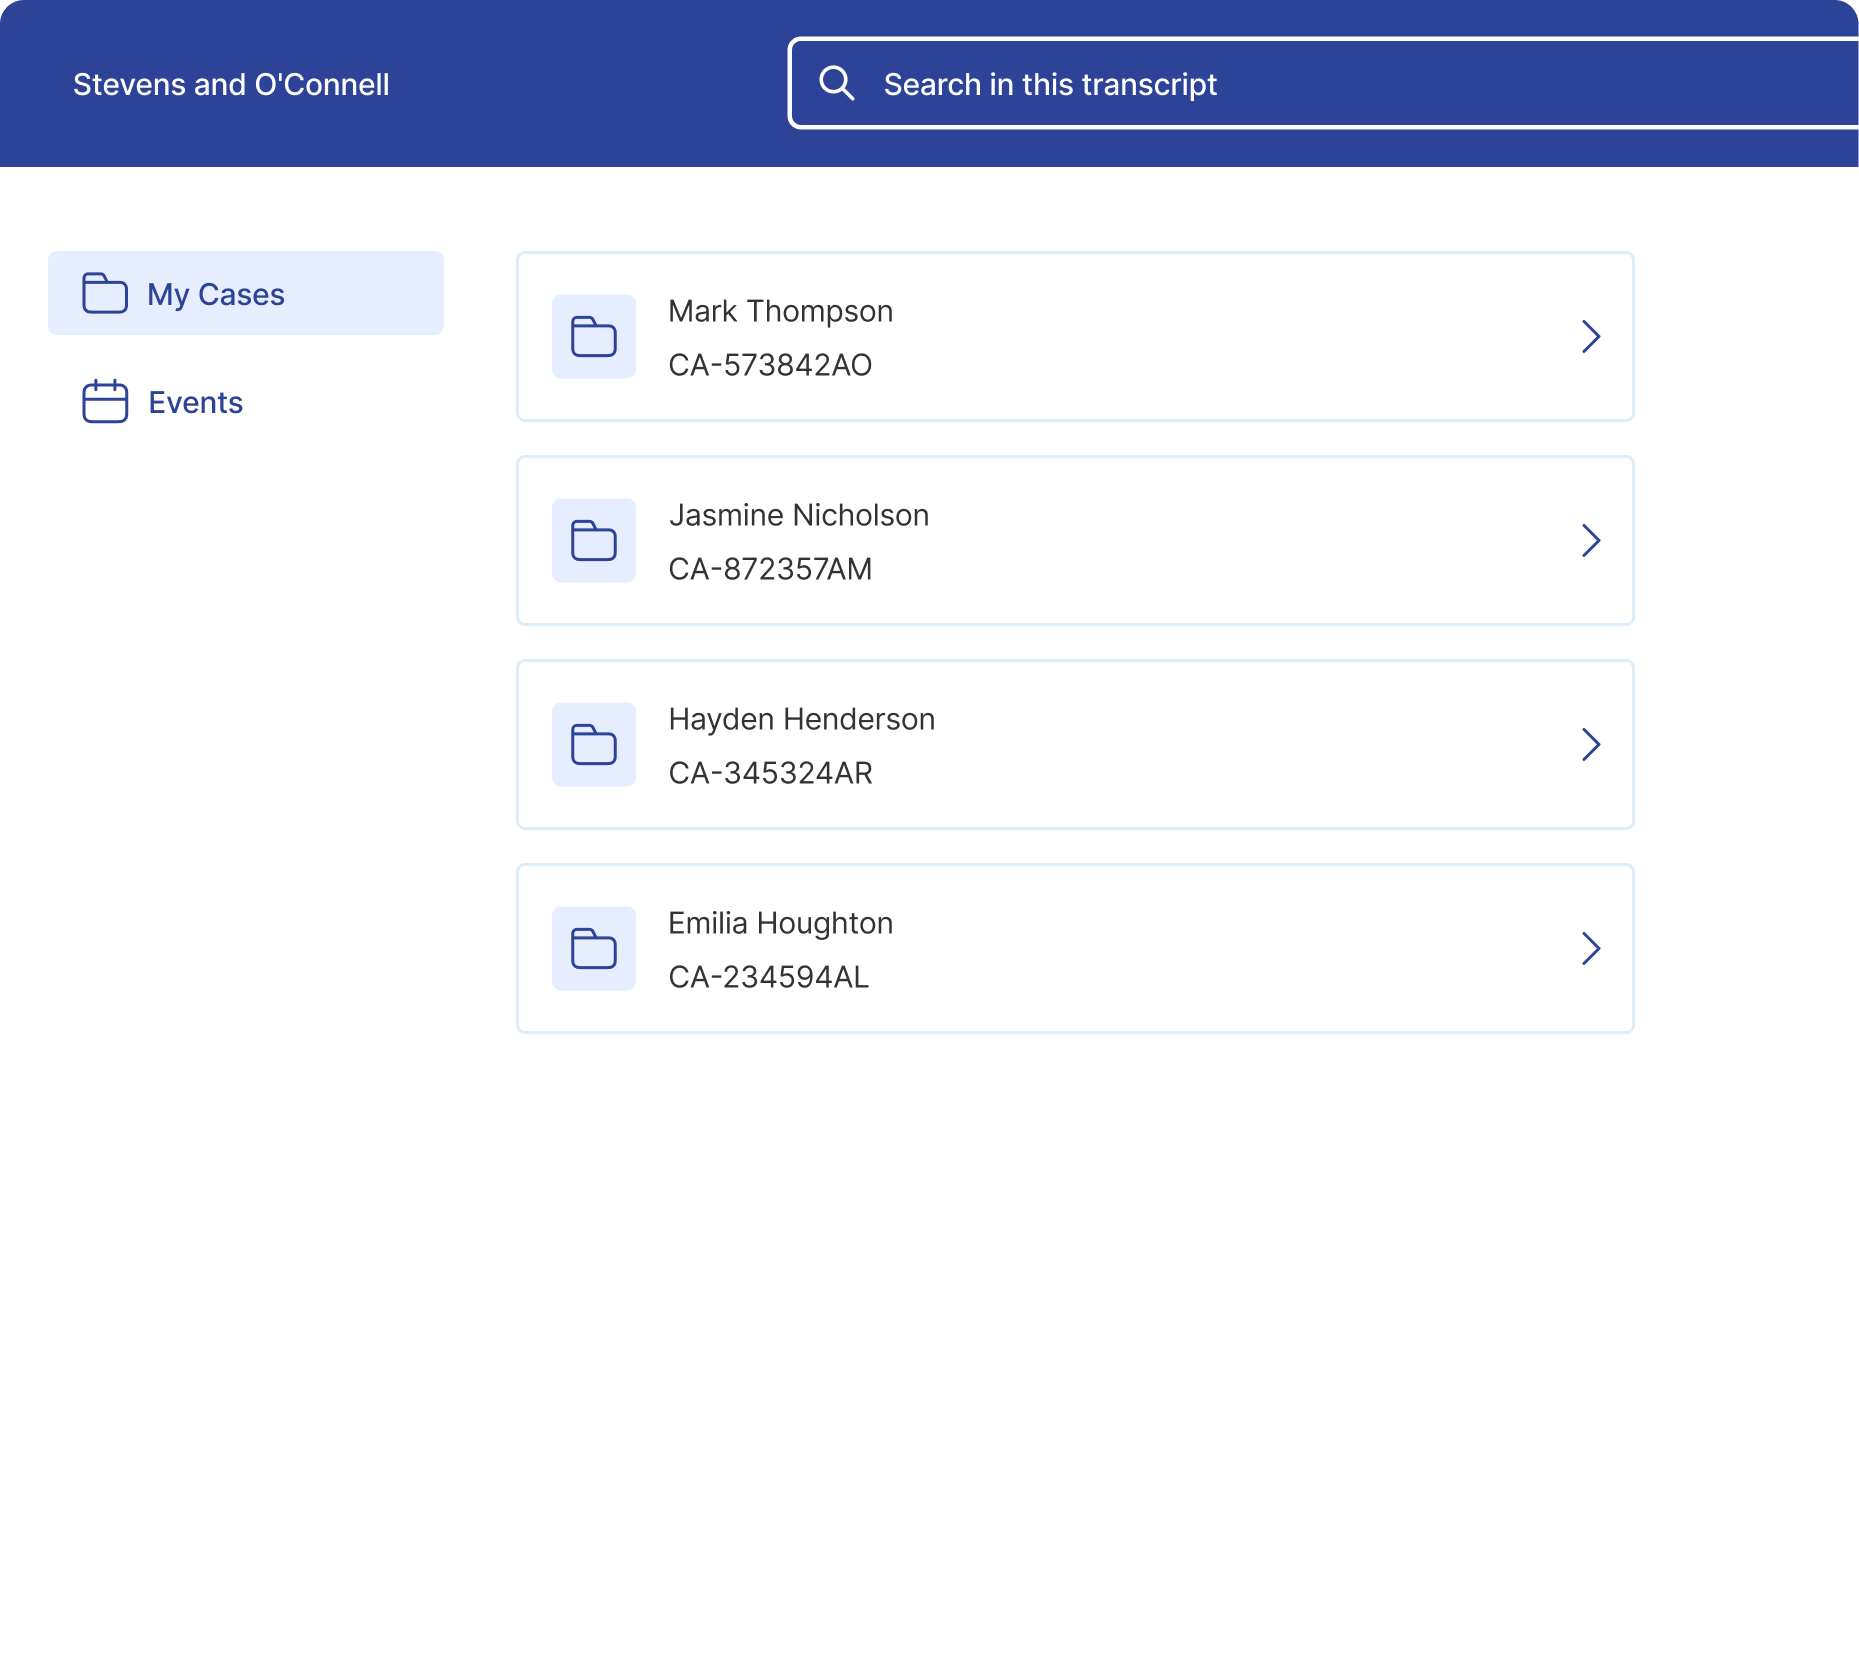Click the folder icon on Emilia Houghton's case
This screenshot has width=1859, height=1662.
tap(593, 948)
